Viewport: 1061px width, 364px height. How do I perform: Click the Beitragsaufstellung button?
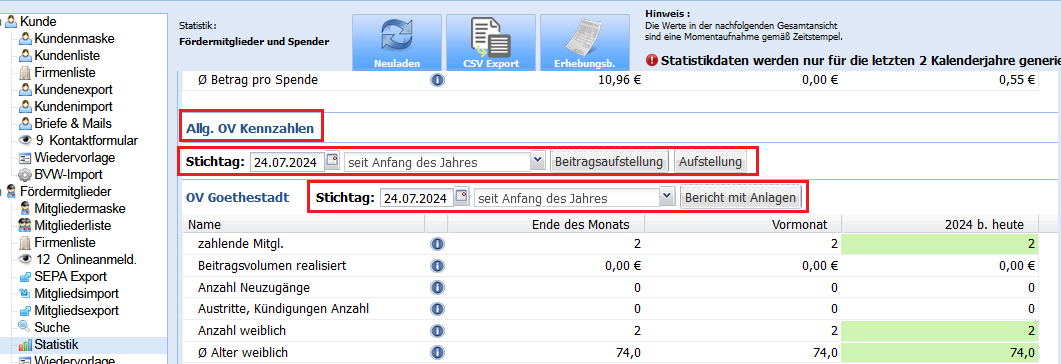(x=609, y=162)
